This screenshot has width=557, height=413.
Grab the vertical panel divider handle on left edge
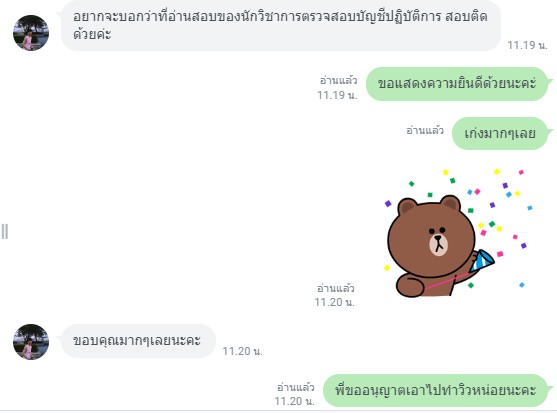[x=5, y=232]
